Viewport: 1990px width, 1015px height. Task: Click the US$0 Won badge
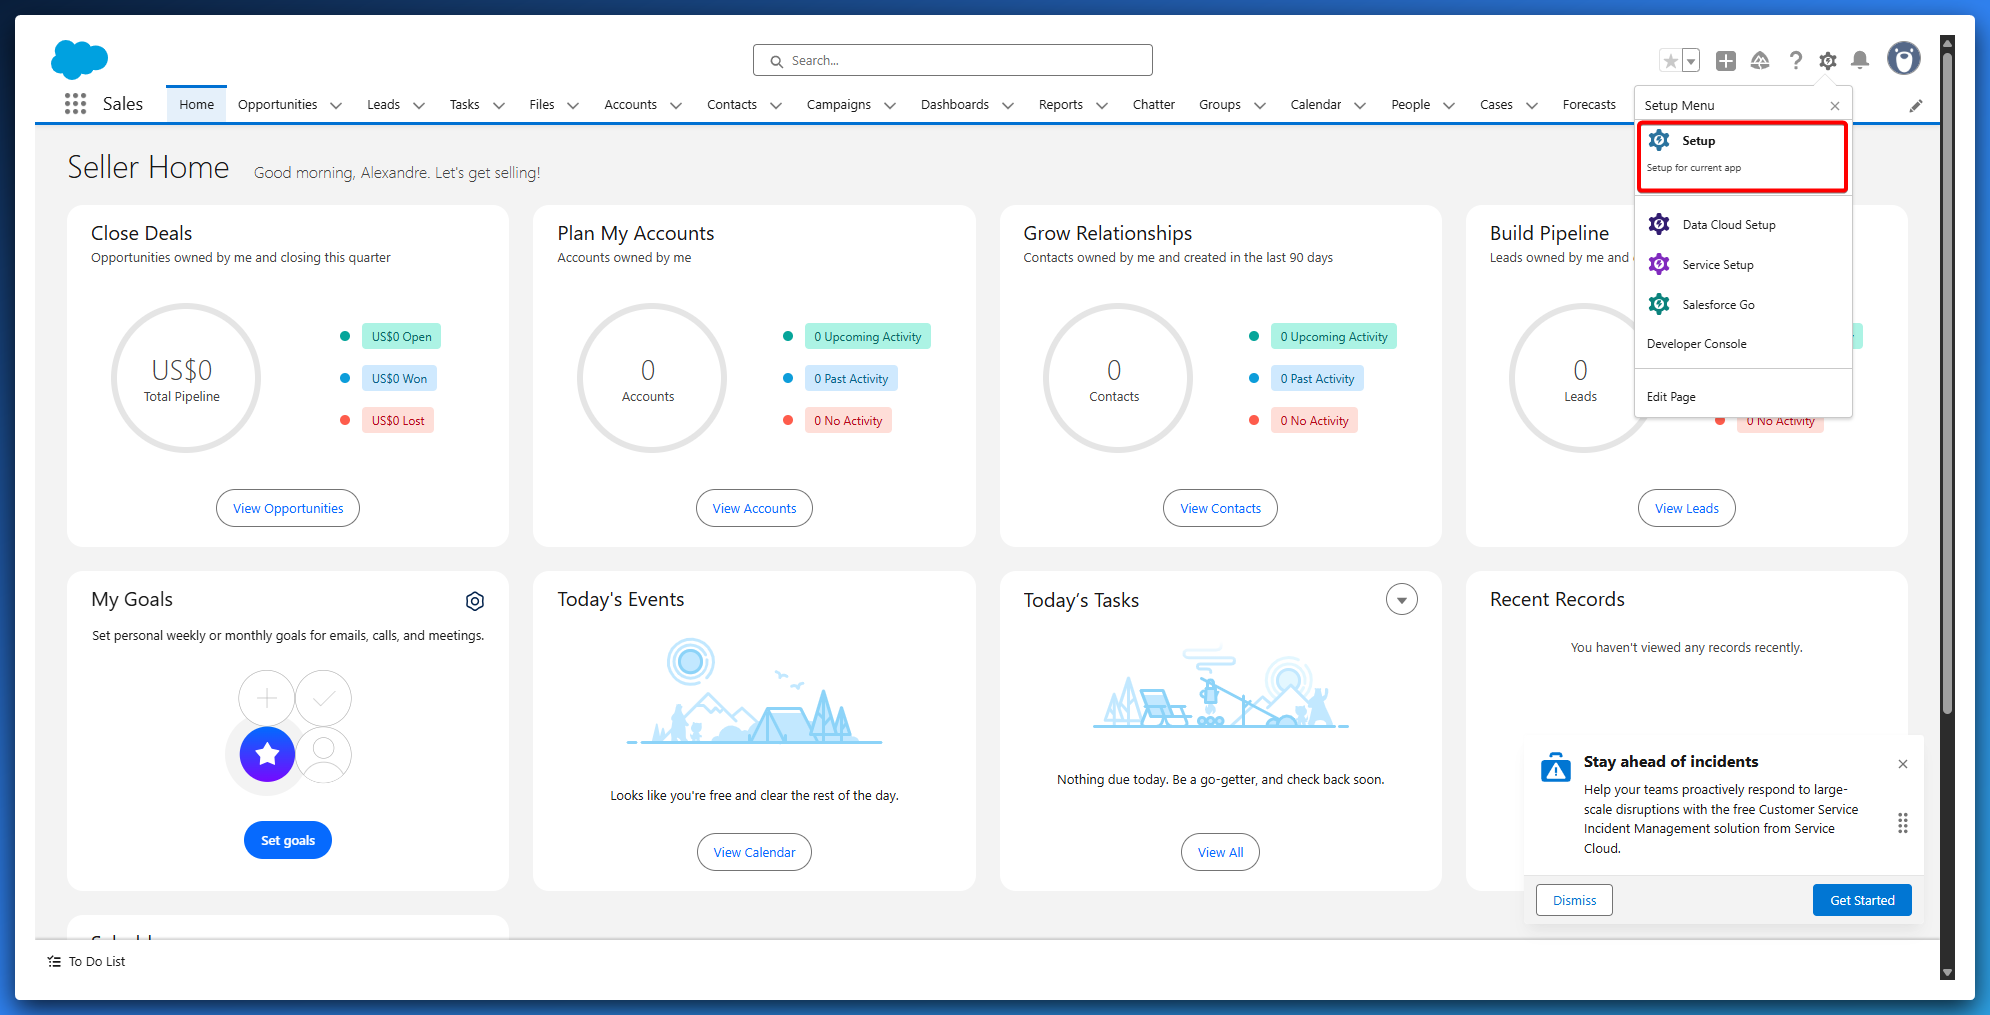400,379
